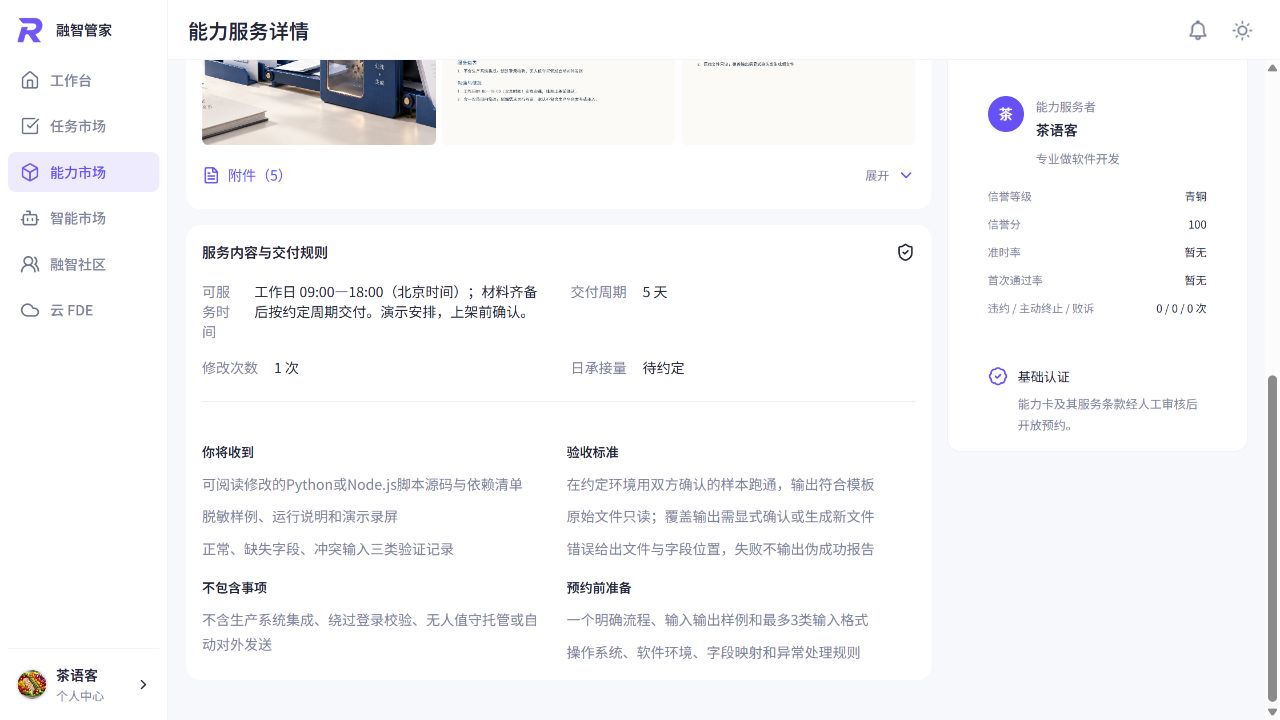Viewport: 1280px width, 720px height.
Task: Click 信誉等级 value 青铜
Action: 1196,197
